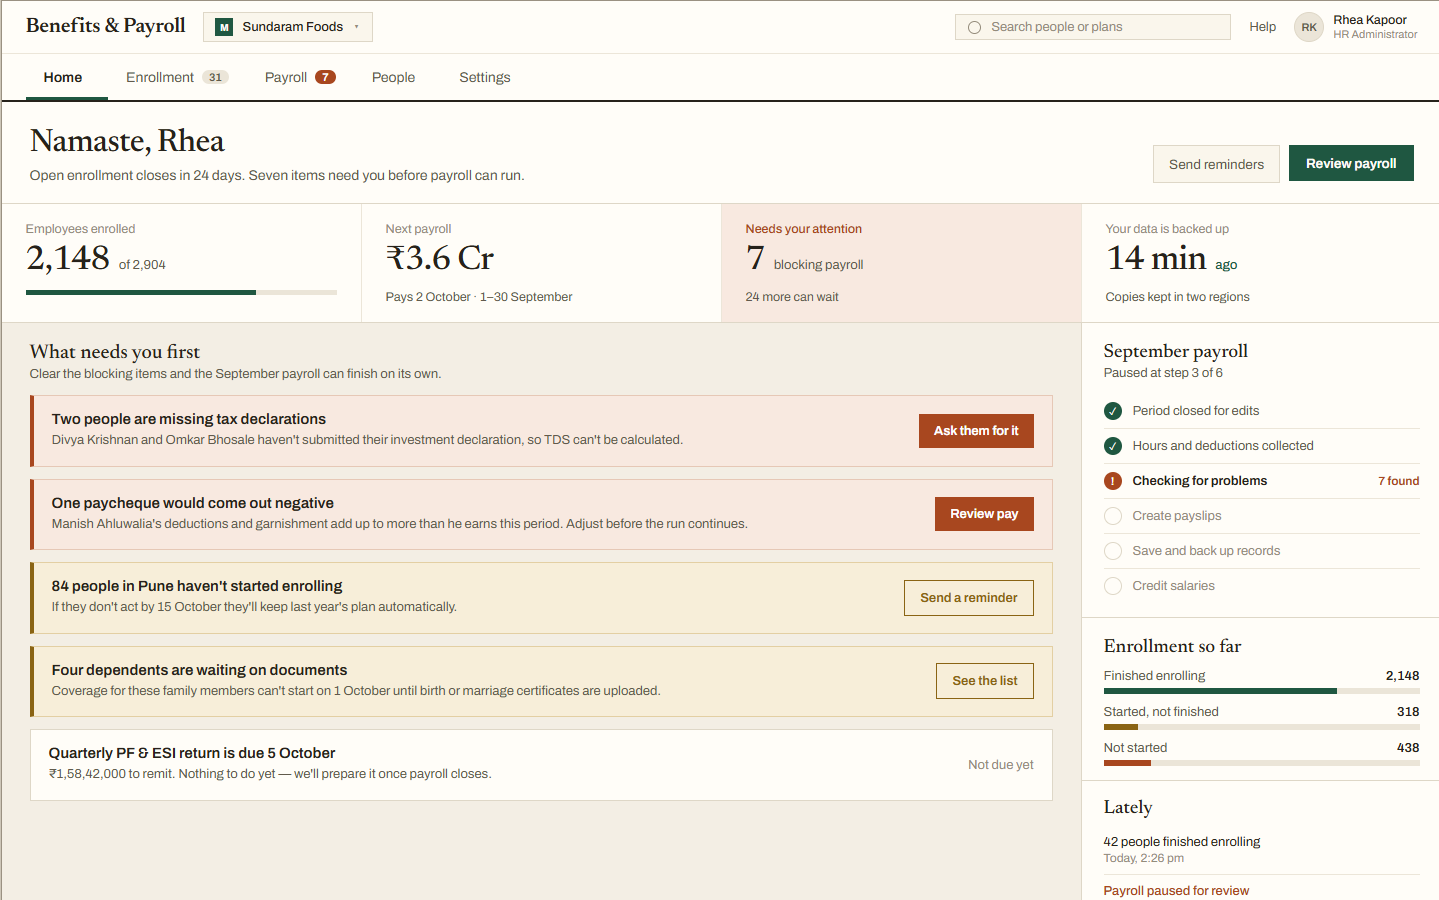Screen dimensions: 1439x900
Task: Click Two people are missing tax declarations heading
Action: click(189, 419)
